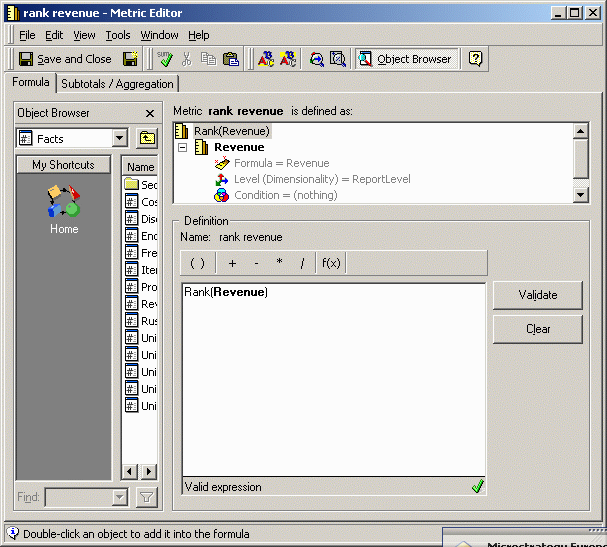Click the Cut scissors icon
This screenshot has height=547, width=607.
(187, 59)
